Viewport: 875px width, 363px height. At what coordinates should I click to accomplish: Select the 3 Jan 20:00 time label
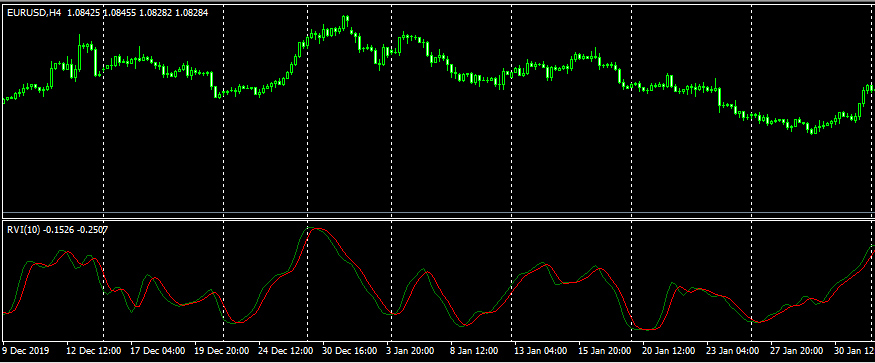[x=411, y=351]
